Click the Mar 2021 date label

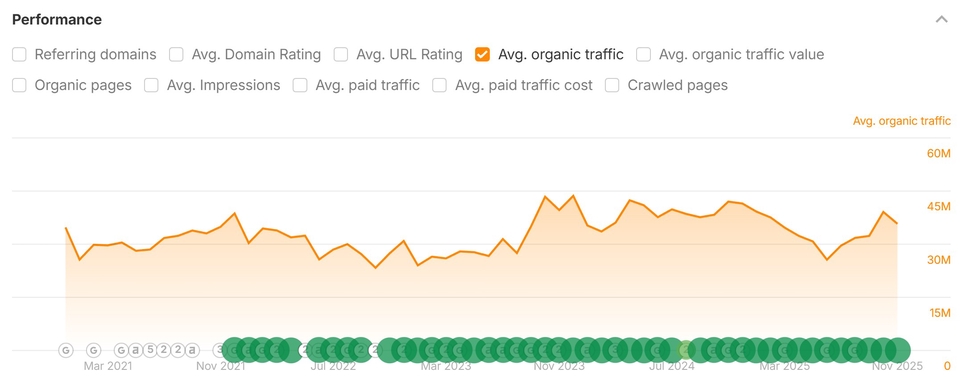tap(108, 367)
